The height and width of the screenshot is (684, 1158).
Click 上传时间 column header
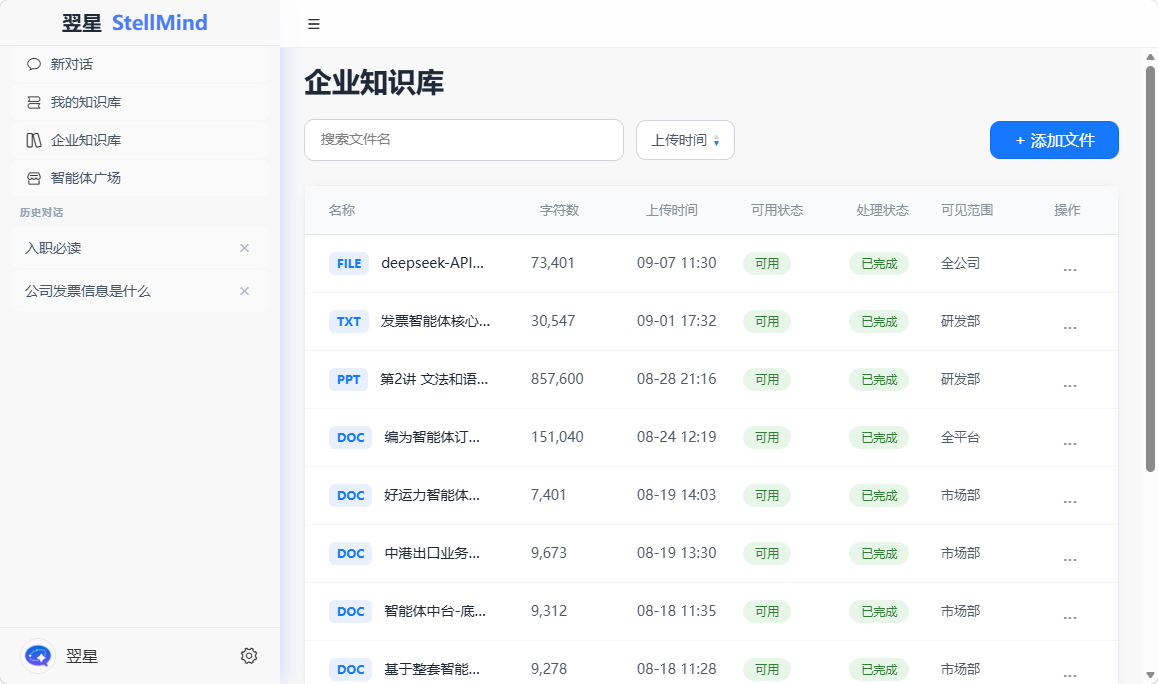(x=671, y=211)
